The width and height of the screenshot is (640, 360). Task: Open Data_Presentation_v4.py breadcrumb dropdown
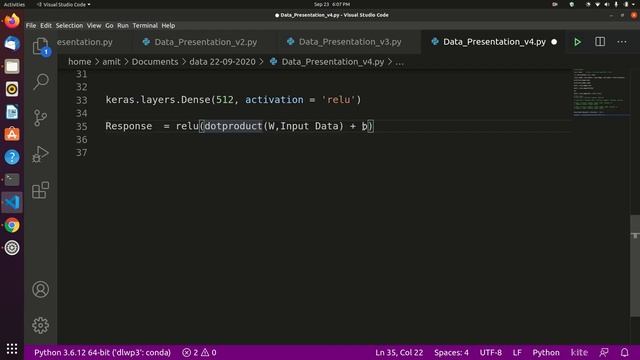click(332, 62)
